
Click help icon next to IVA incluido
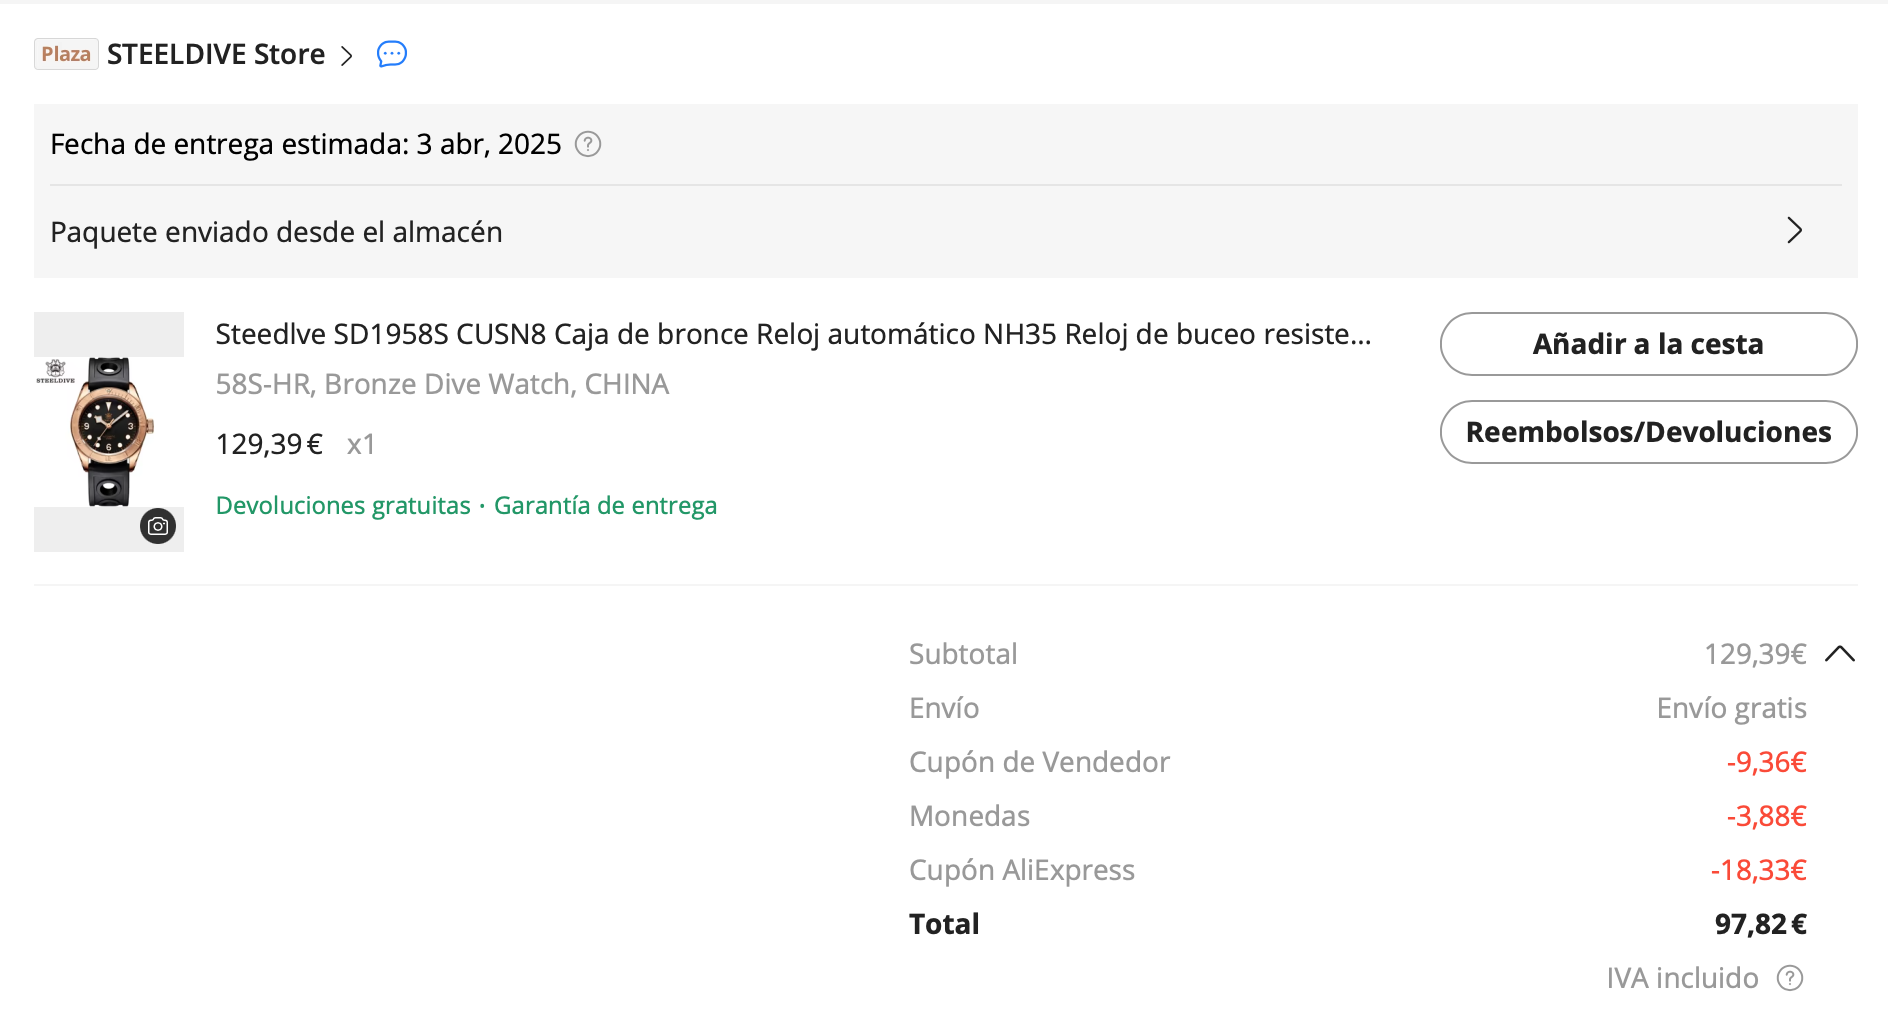click(1790, 978)
